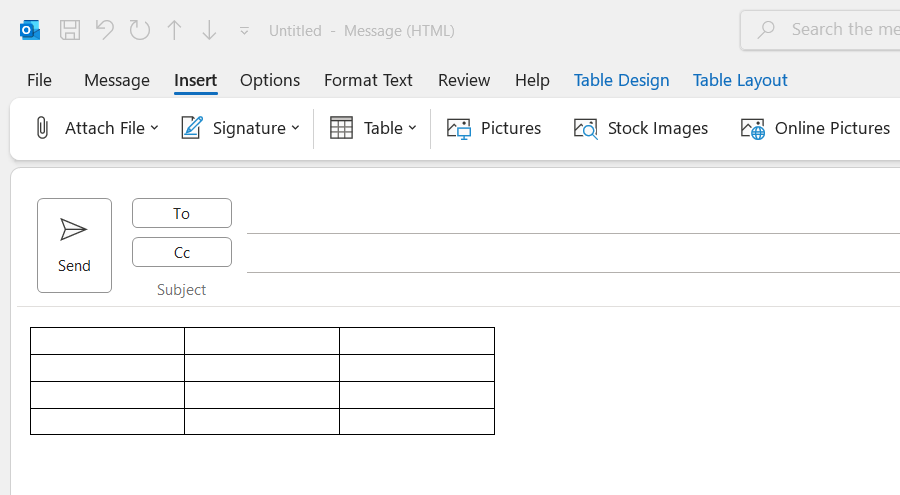Insert Online Pictures
The image size is (900, 495).
pyautogui.click(x=815, y=128)
